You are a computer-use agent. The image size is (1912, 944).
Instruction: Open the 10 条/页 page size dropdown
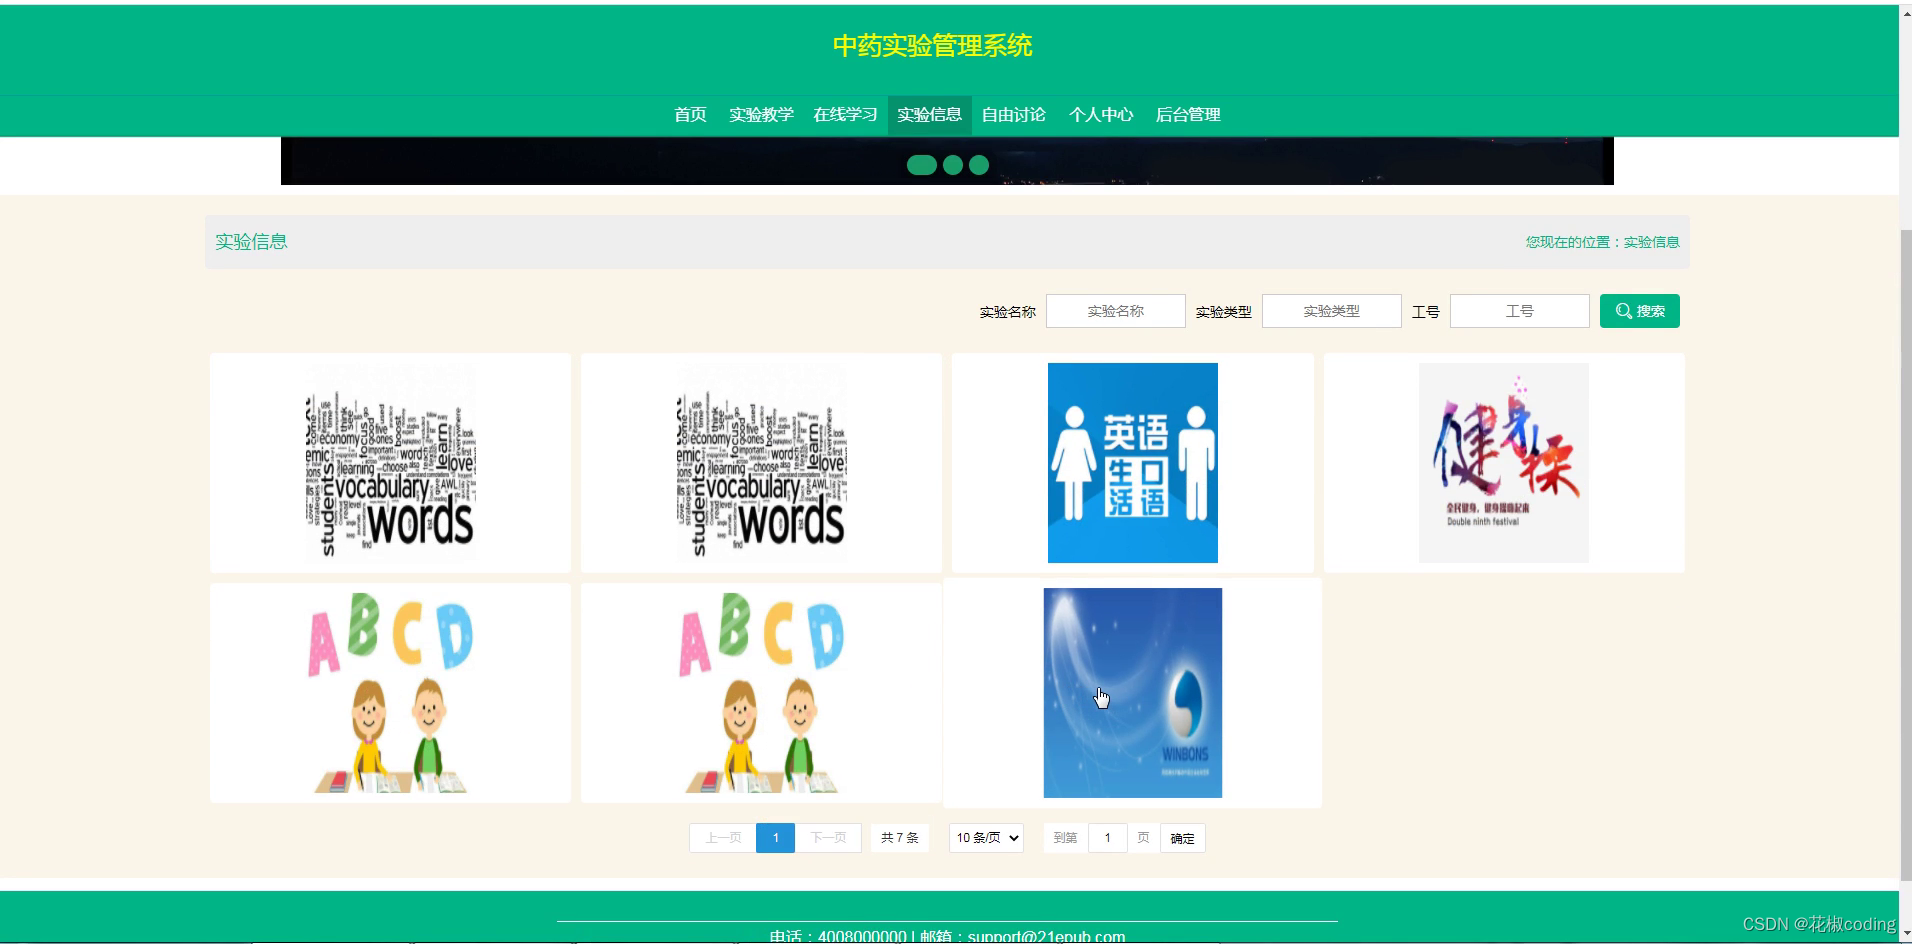click(985, 837)
